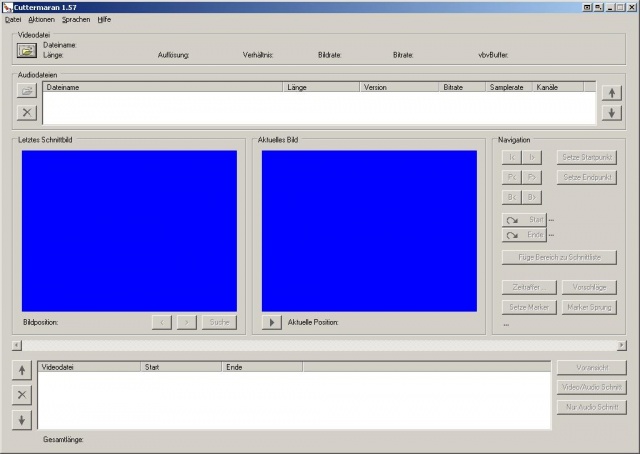
Task: Click the Setze Startpunkt button
Action: pos(586,157)
